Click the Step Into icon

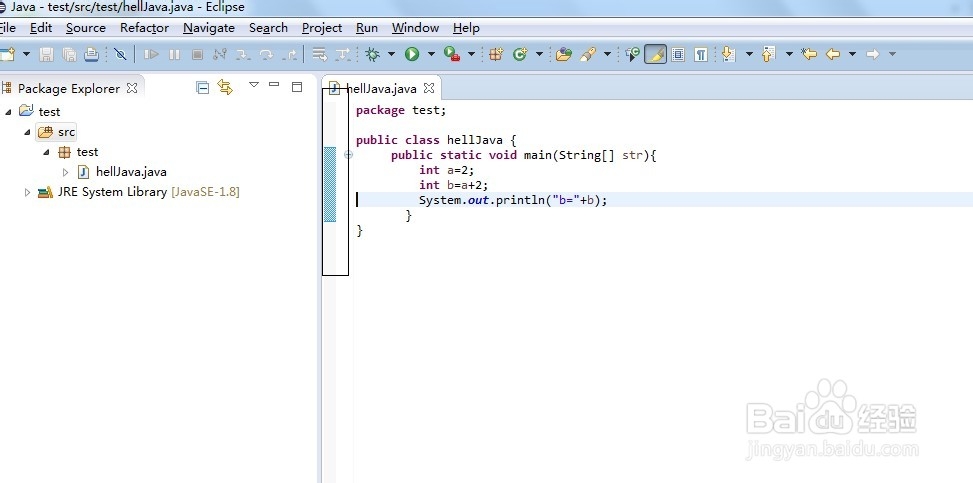(x=243, y=55)
